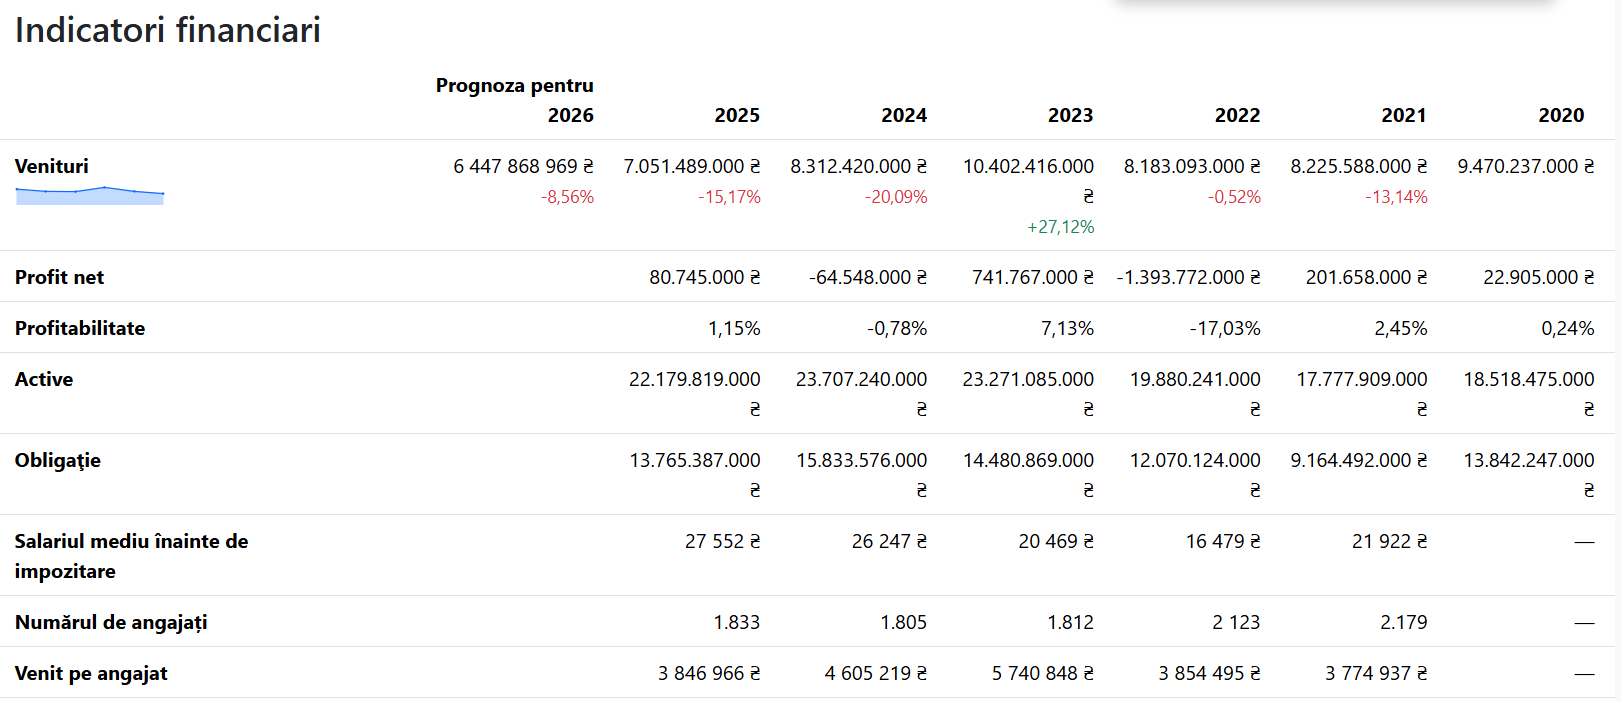This screenshot has width=1621, height=702.
Task: Select the 5 740 848 revenue per employee value
Action: [1042, 673]
